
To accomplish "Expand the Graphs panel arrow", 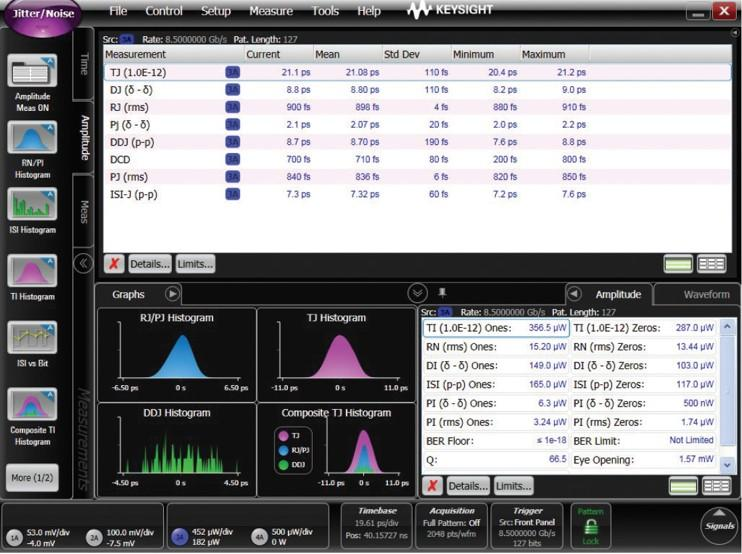I will click(x=172, y=294).
